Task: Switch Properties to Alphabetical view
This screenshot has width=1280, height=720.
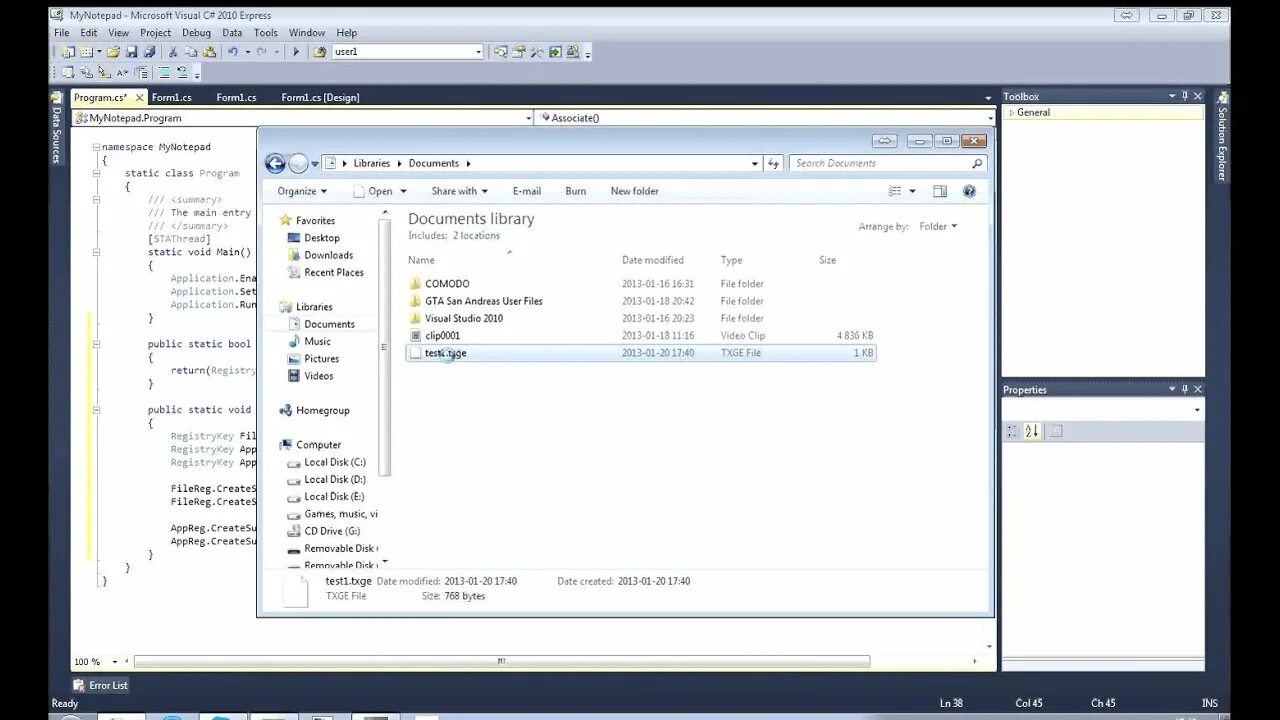Action: [x=1032, y=431]
